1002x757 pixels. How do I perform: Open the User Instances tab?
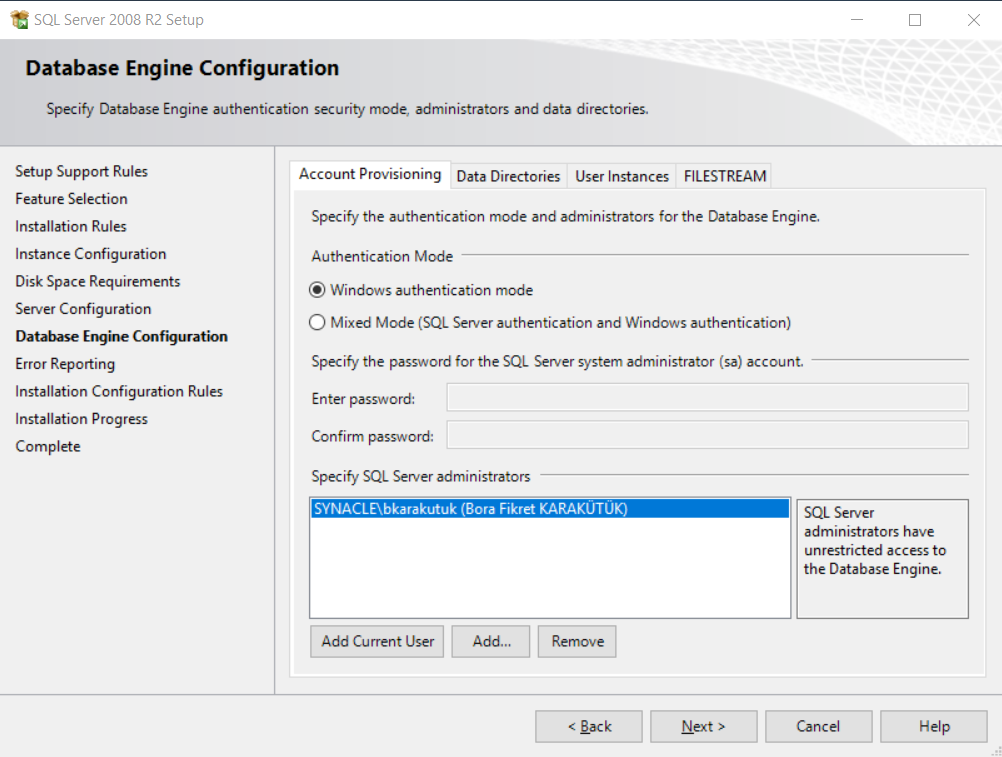click(x=622, y=176)
